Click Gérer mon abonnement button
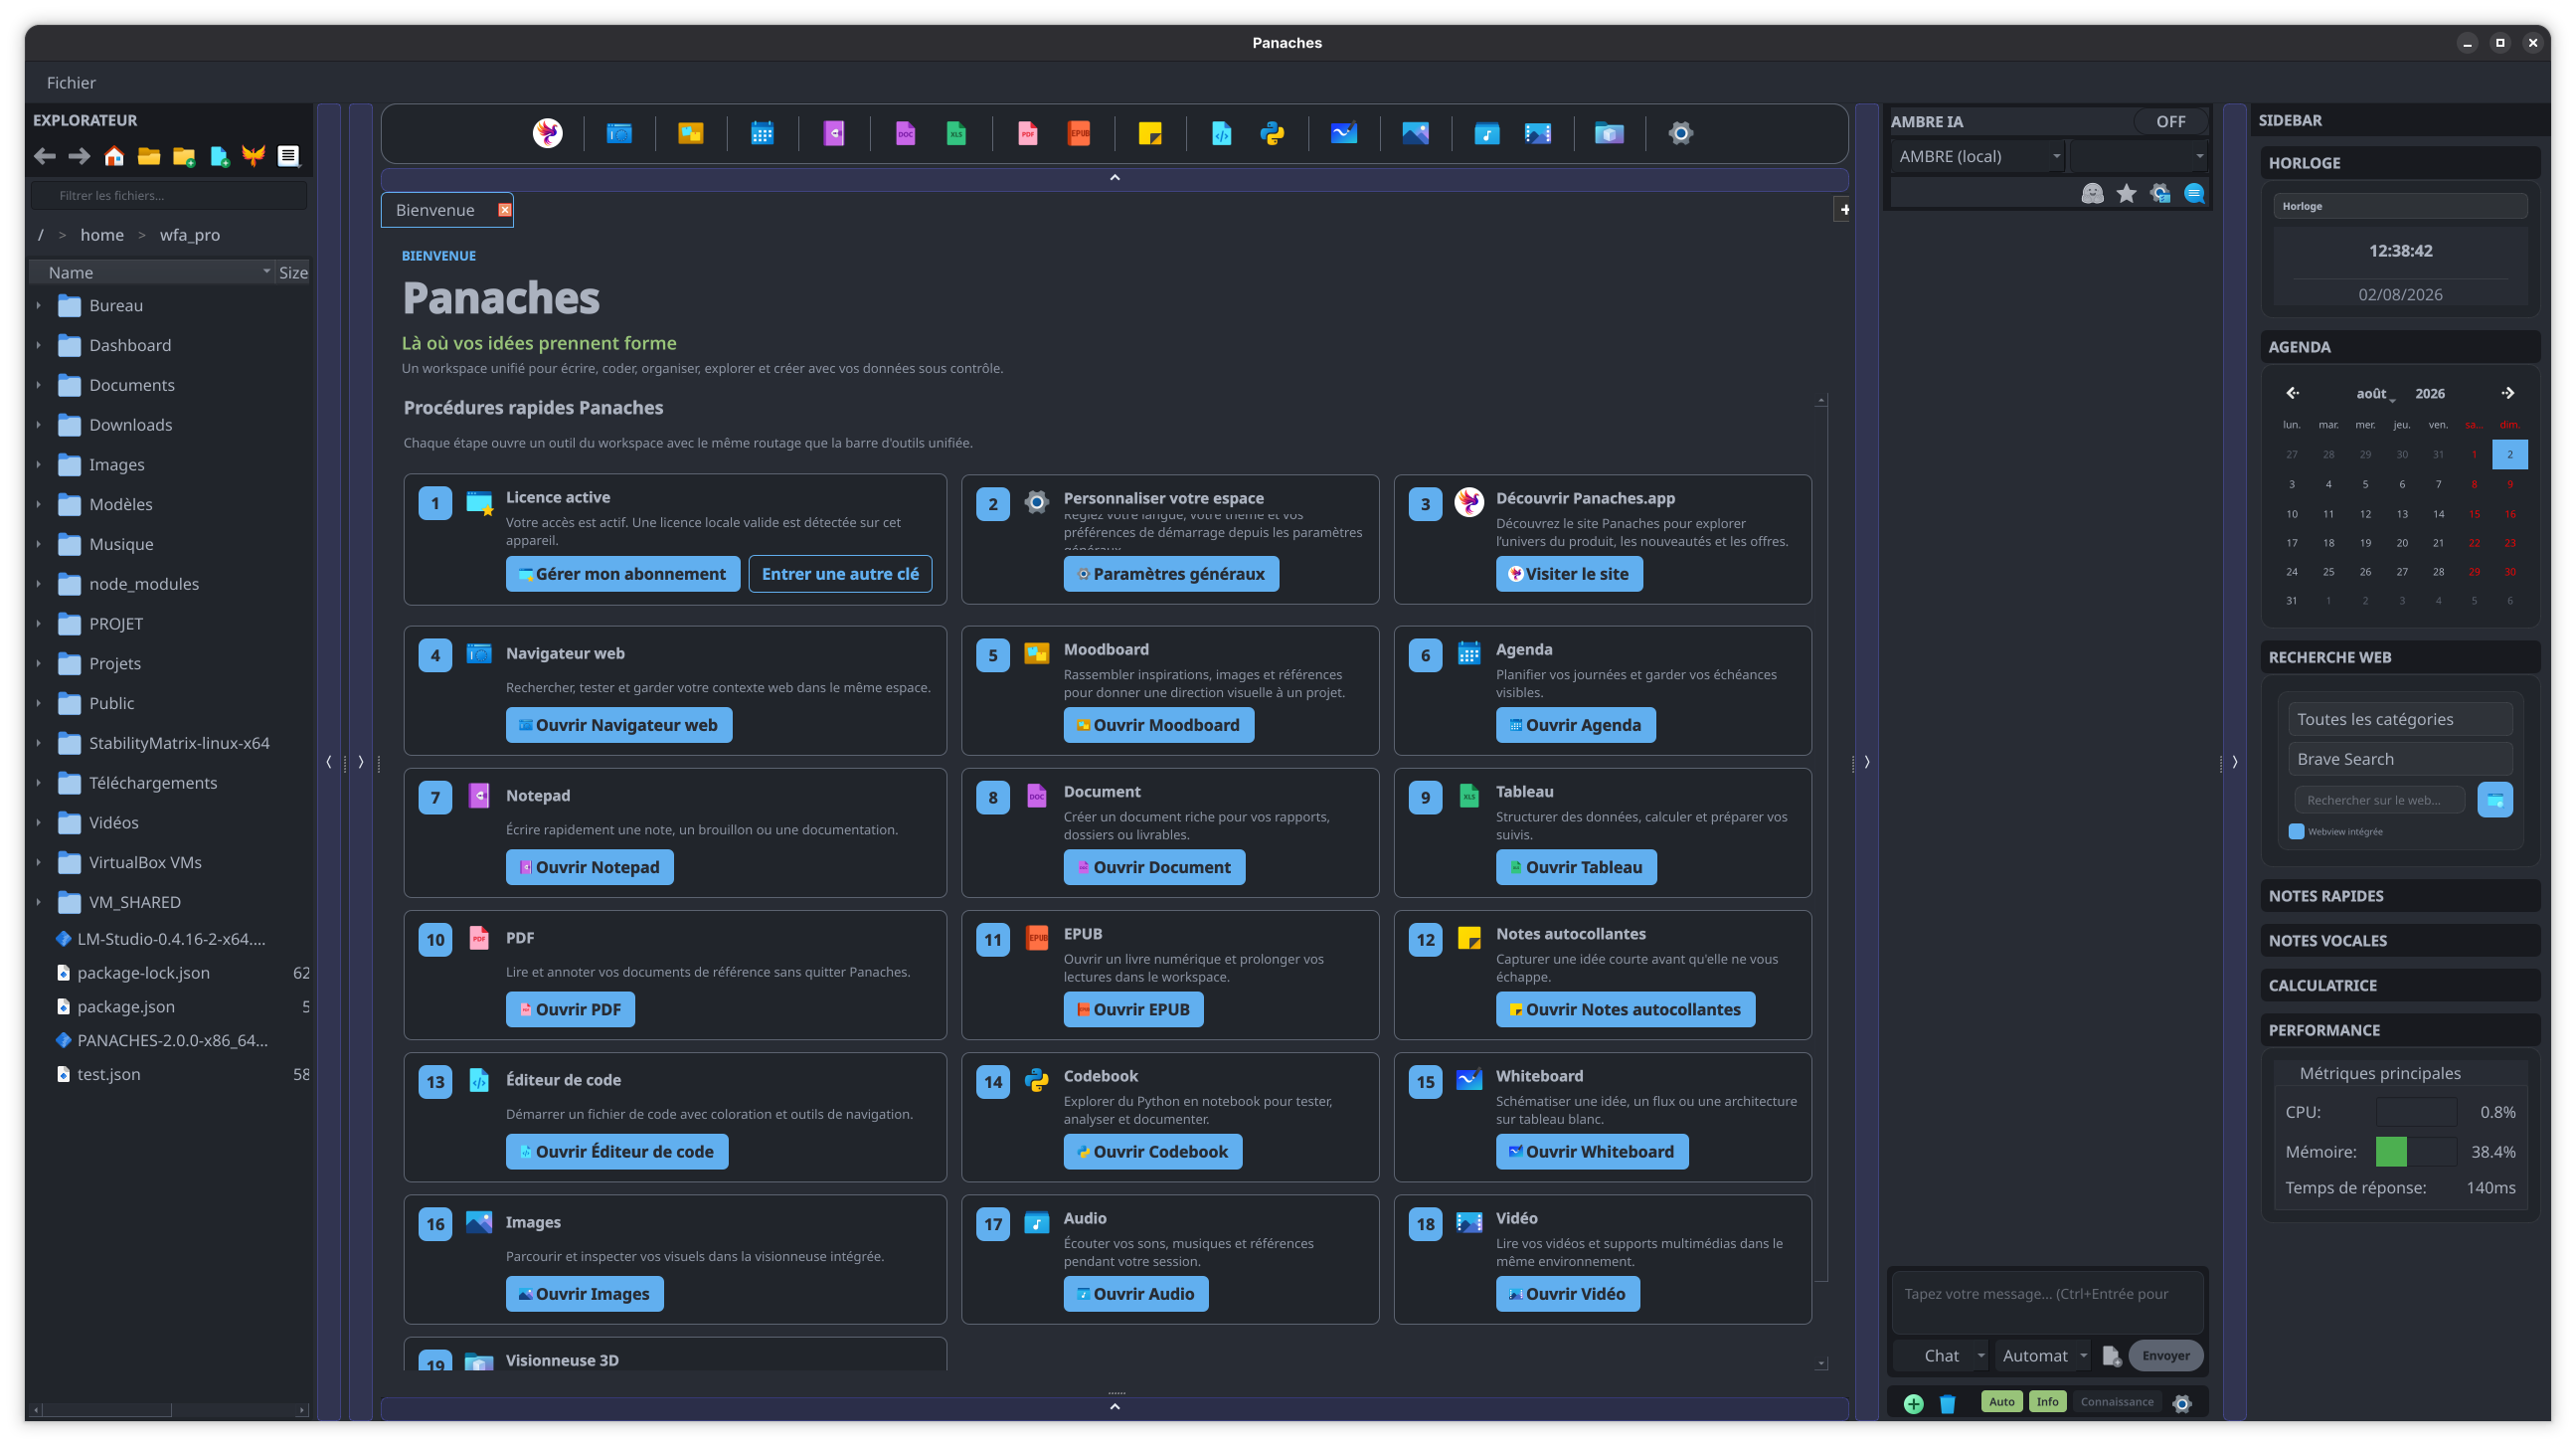 [622, 574]
